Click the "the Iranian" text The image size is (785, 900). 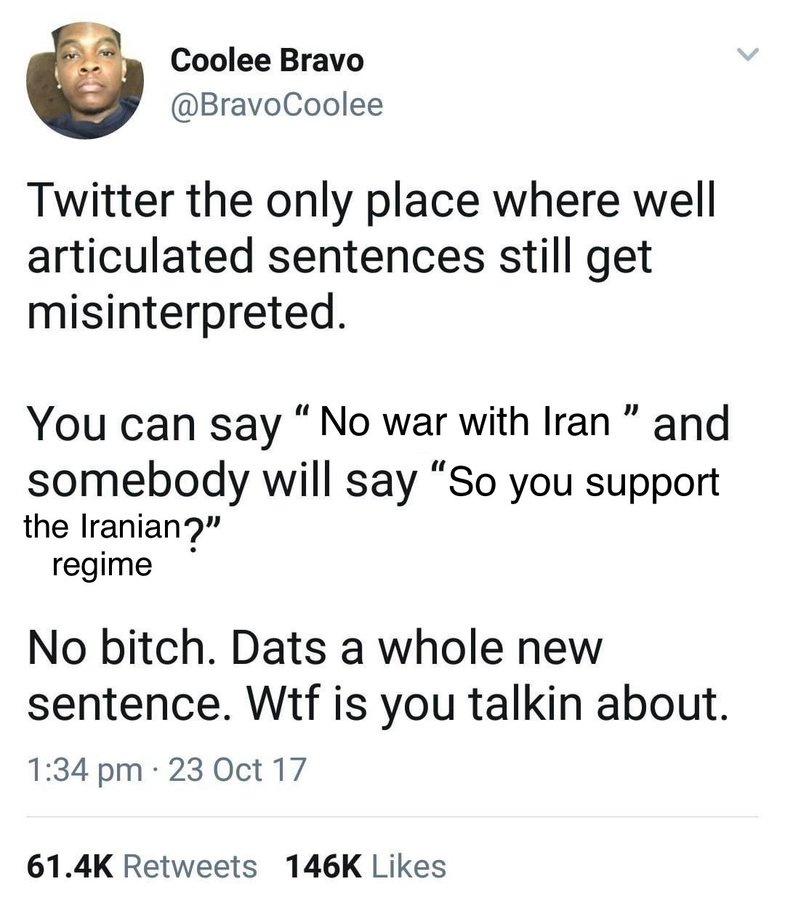(x=98, y=529)
